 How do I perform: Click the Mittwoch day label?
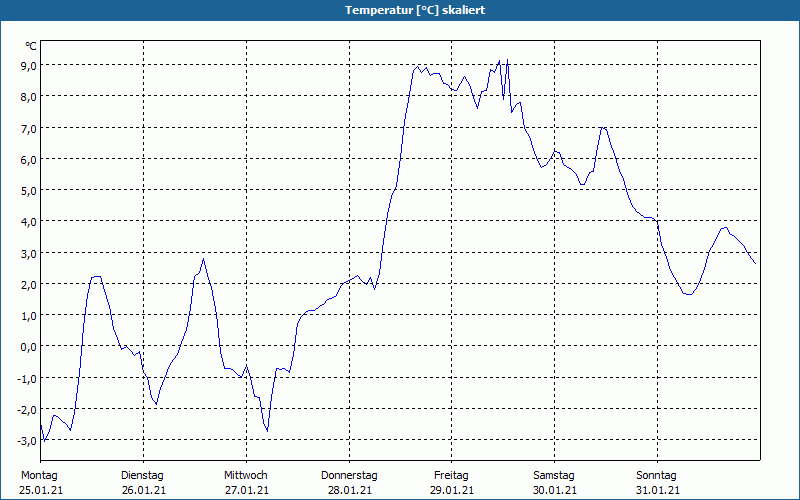[245, 476]
